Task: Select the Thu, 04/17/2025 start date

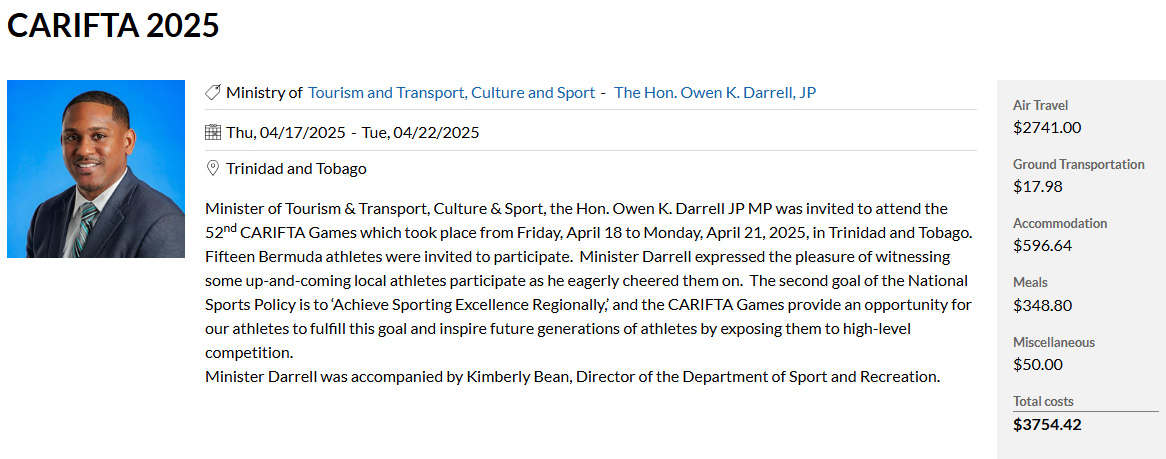Action: (286, 133)
